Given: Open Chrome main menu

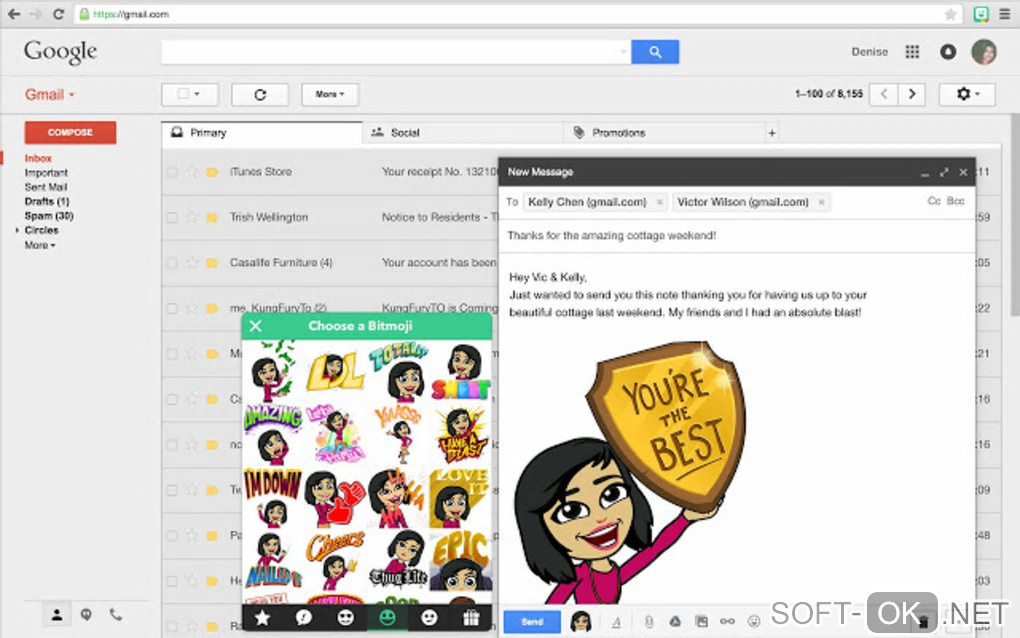Looking at the screenshot, I should 1005,14.
